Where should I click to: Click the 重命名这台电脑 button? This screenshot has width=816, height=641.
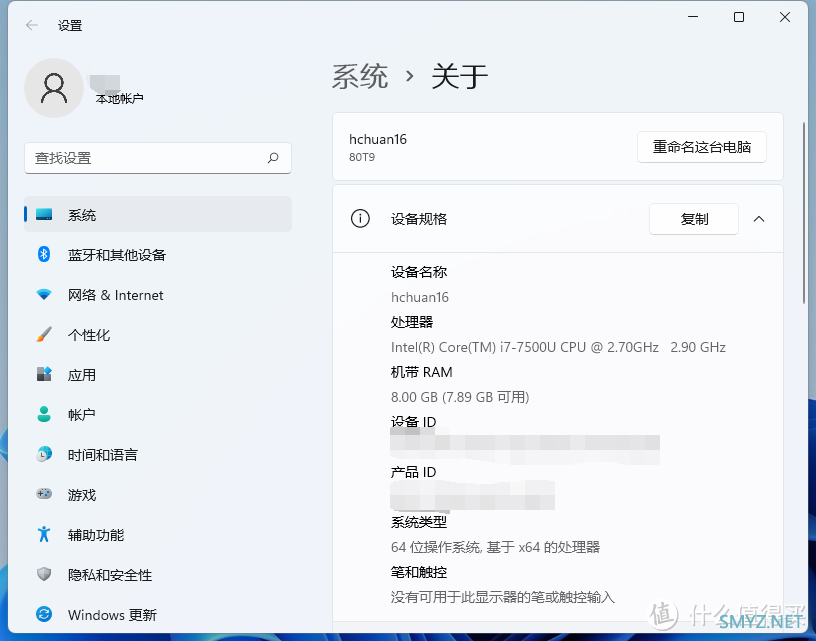click(702, 147)
